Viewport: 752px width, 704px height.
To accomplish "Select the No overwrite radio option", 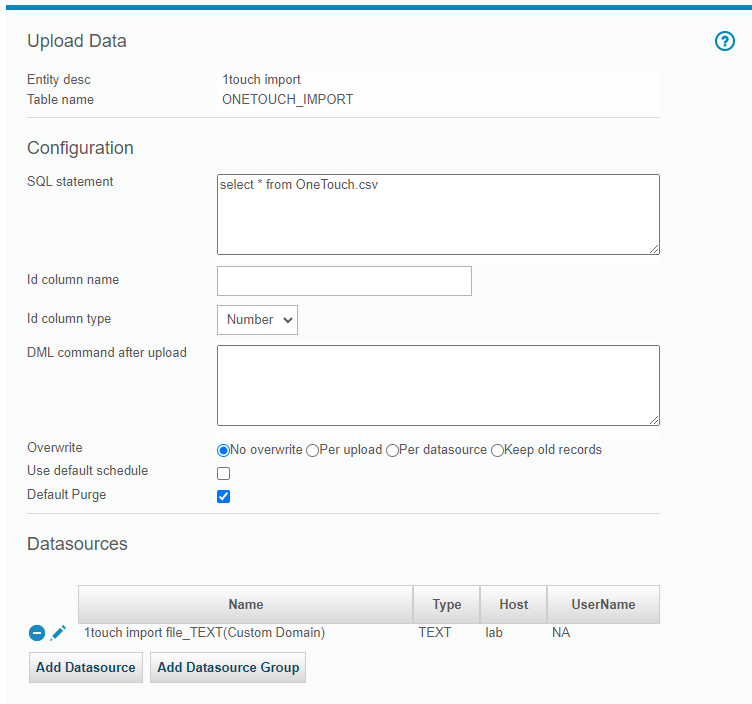I will [x=224, y=451].
